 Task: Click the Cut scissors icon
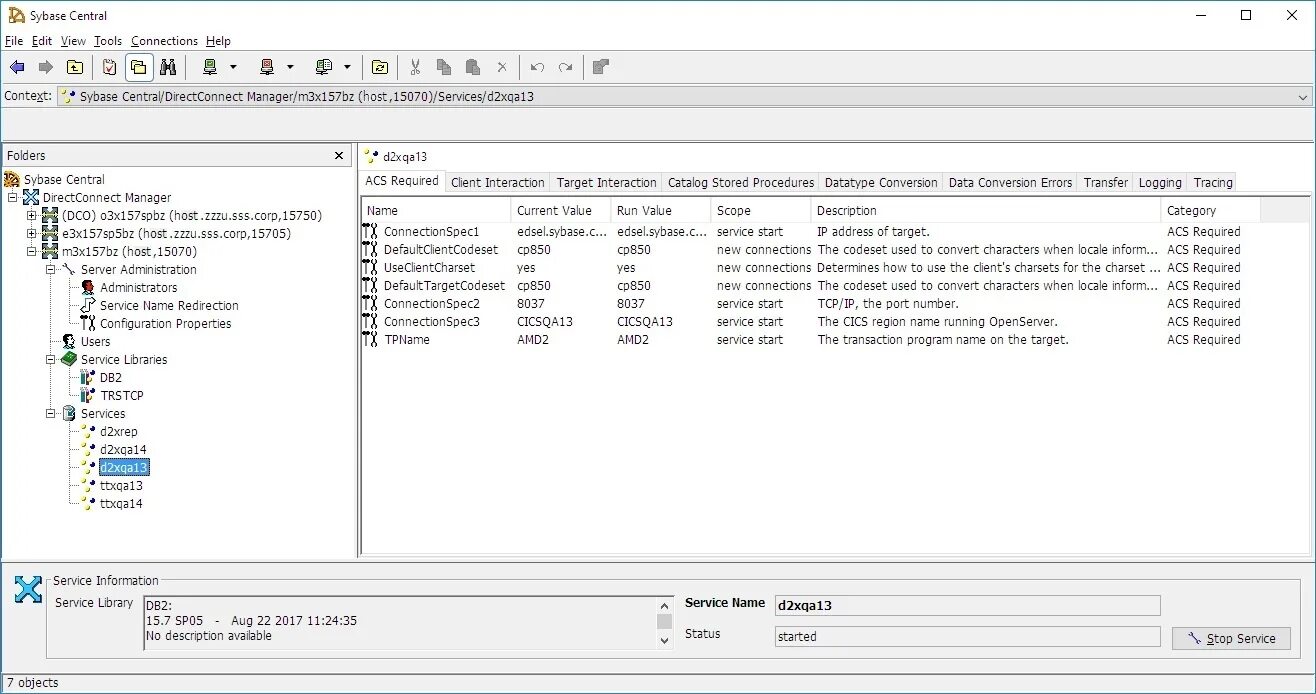[415, 67]
